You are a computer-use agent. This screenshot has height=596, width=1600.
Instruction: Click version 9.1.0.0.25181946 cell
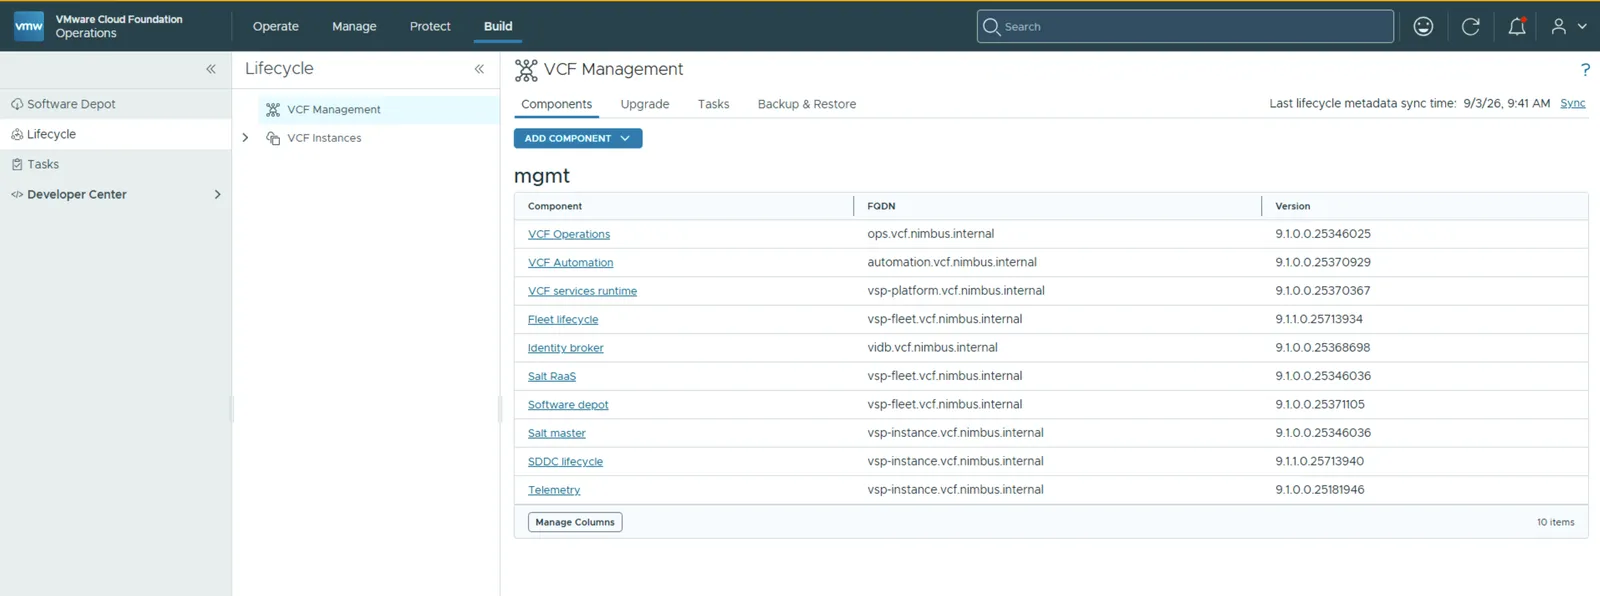click(1319, 490)
